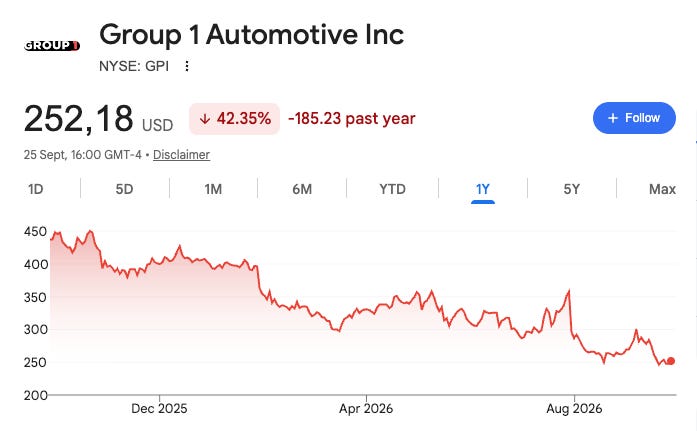The image size is (697, 431).
Task: Select the 6M time range
Action: 302,189
